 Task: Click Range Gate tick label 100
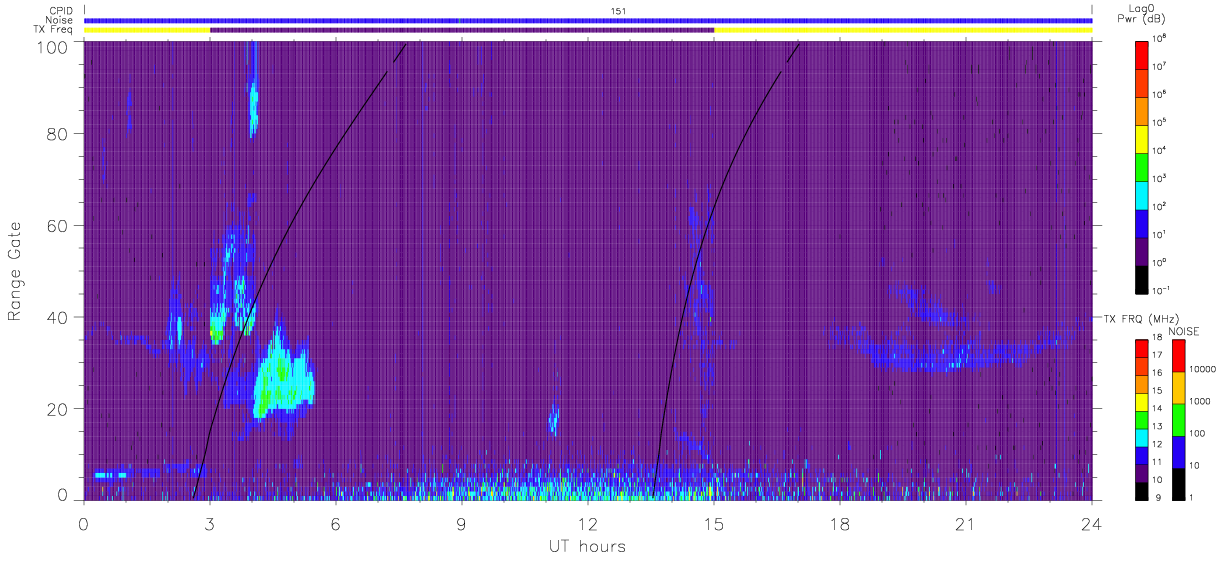click(52, 46)
